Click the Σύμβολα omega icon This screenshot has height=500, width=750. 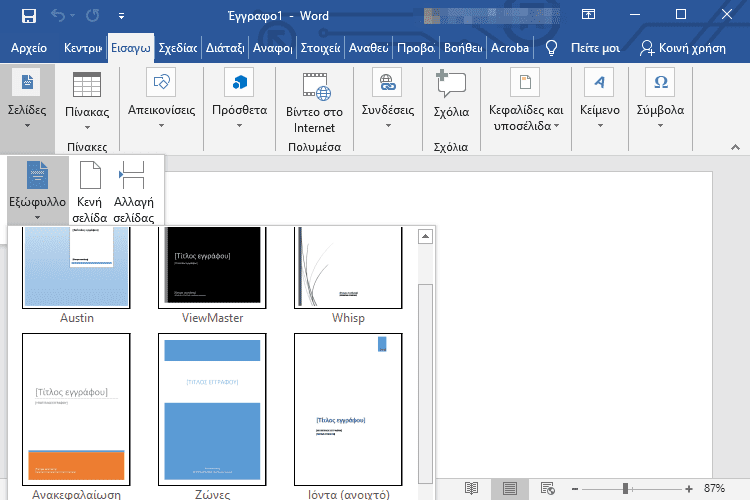[660, 82]
